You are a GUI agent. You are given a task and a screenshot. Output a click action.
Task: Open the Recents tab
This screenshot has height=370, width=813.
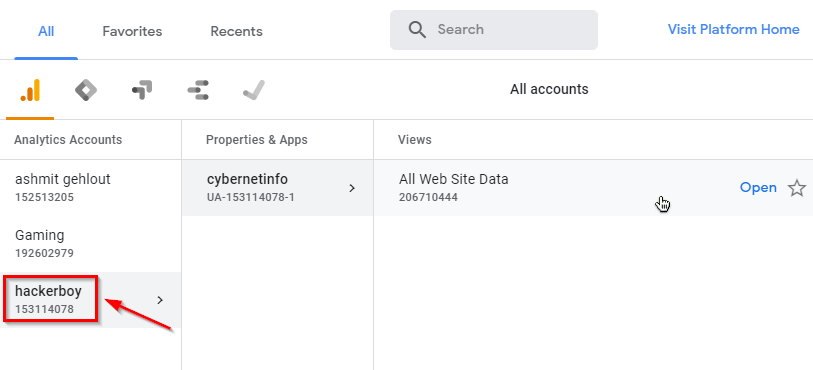[x=236, y=31]
